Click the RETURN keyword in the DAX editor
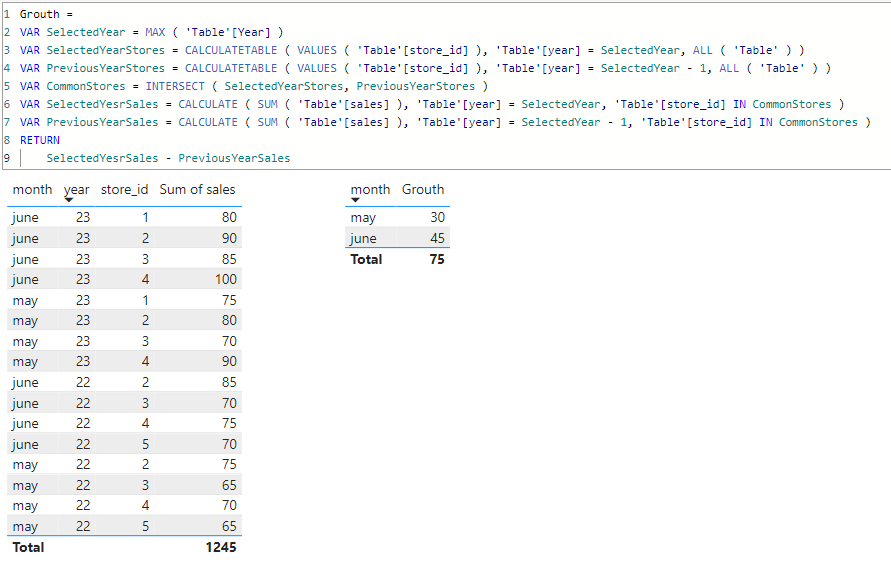 (40, 140)
